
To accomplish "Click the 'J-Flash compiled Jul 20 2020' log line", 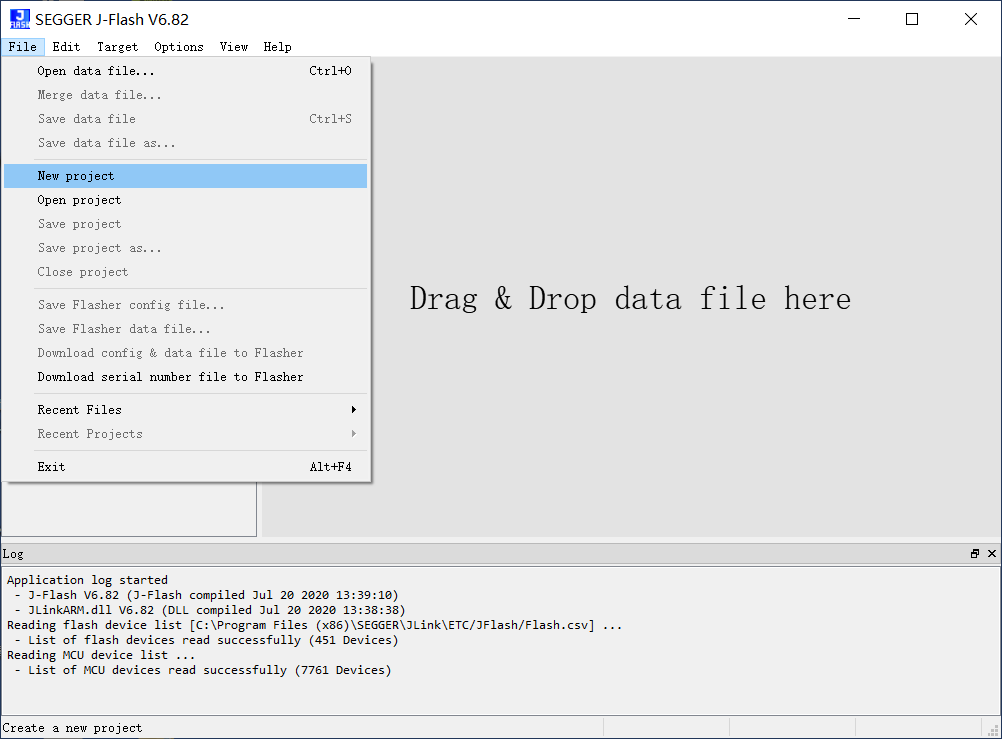I will tap(206, 595).
